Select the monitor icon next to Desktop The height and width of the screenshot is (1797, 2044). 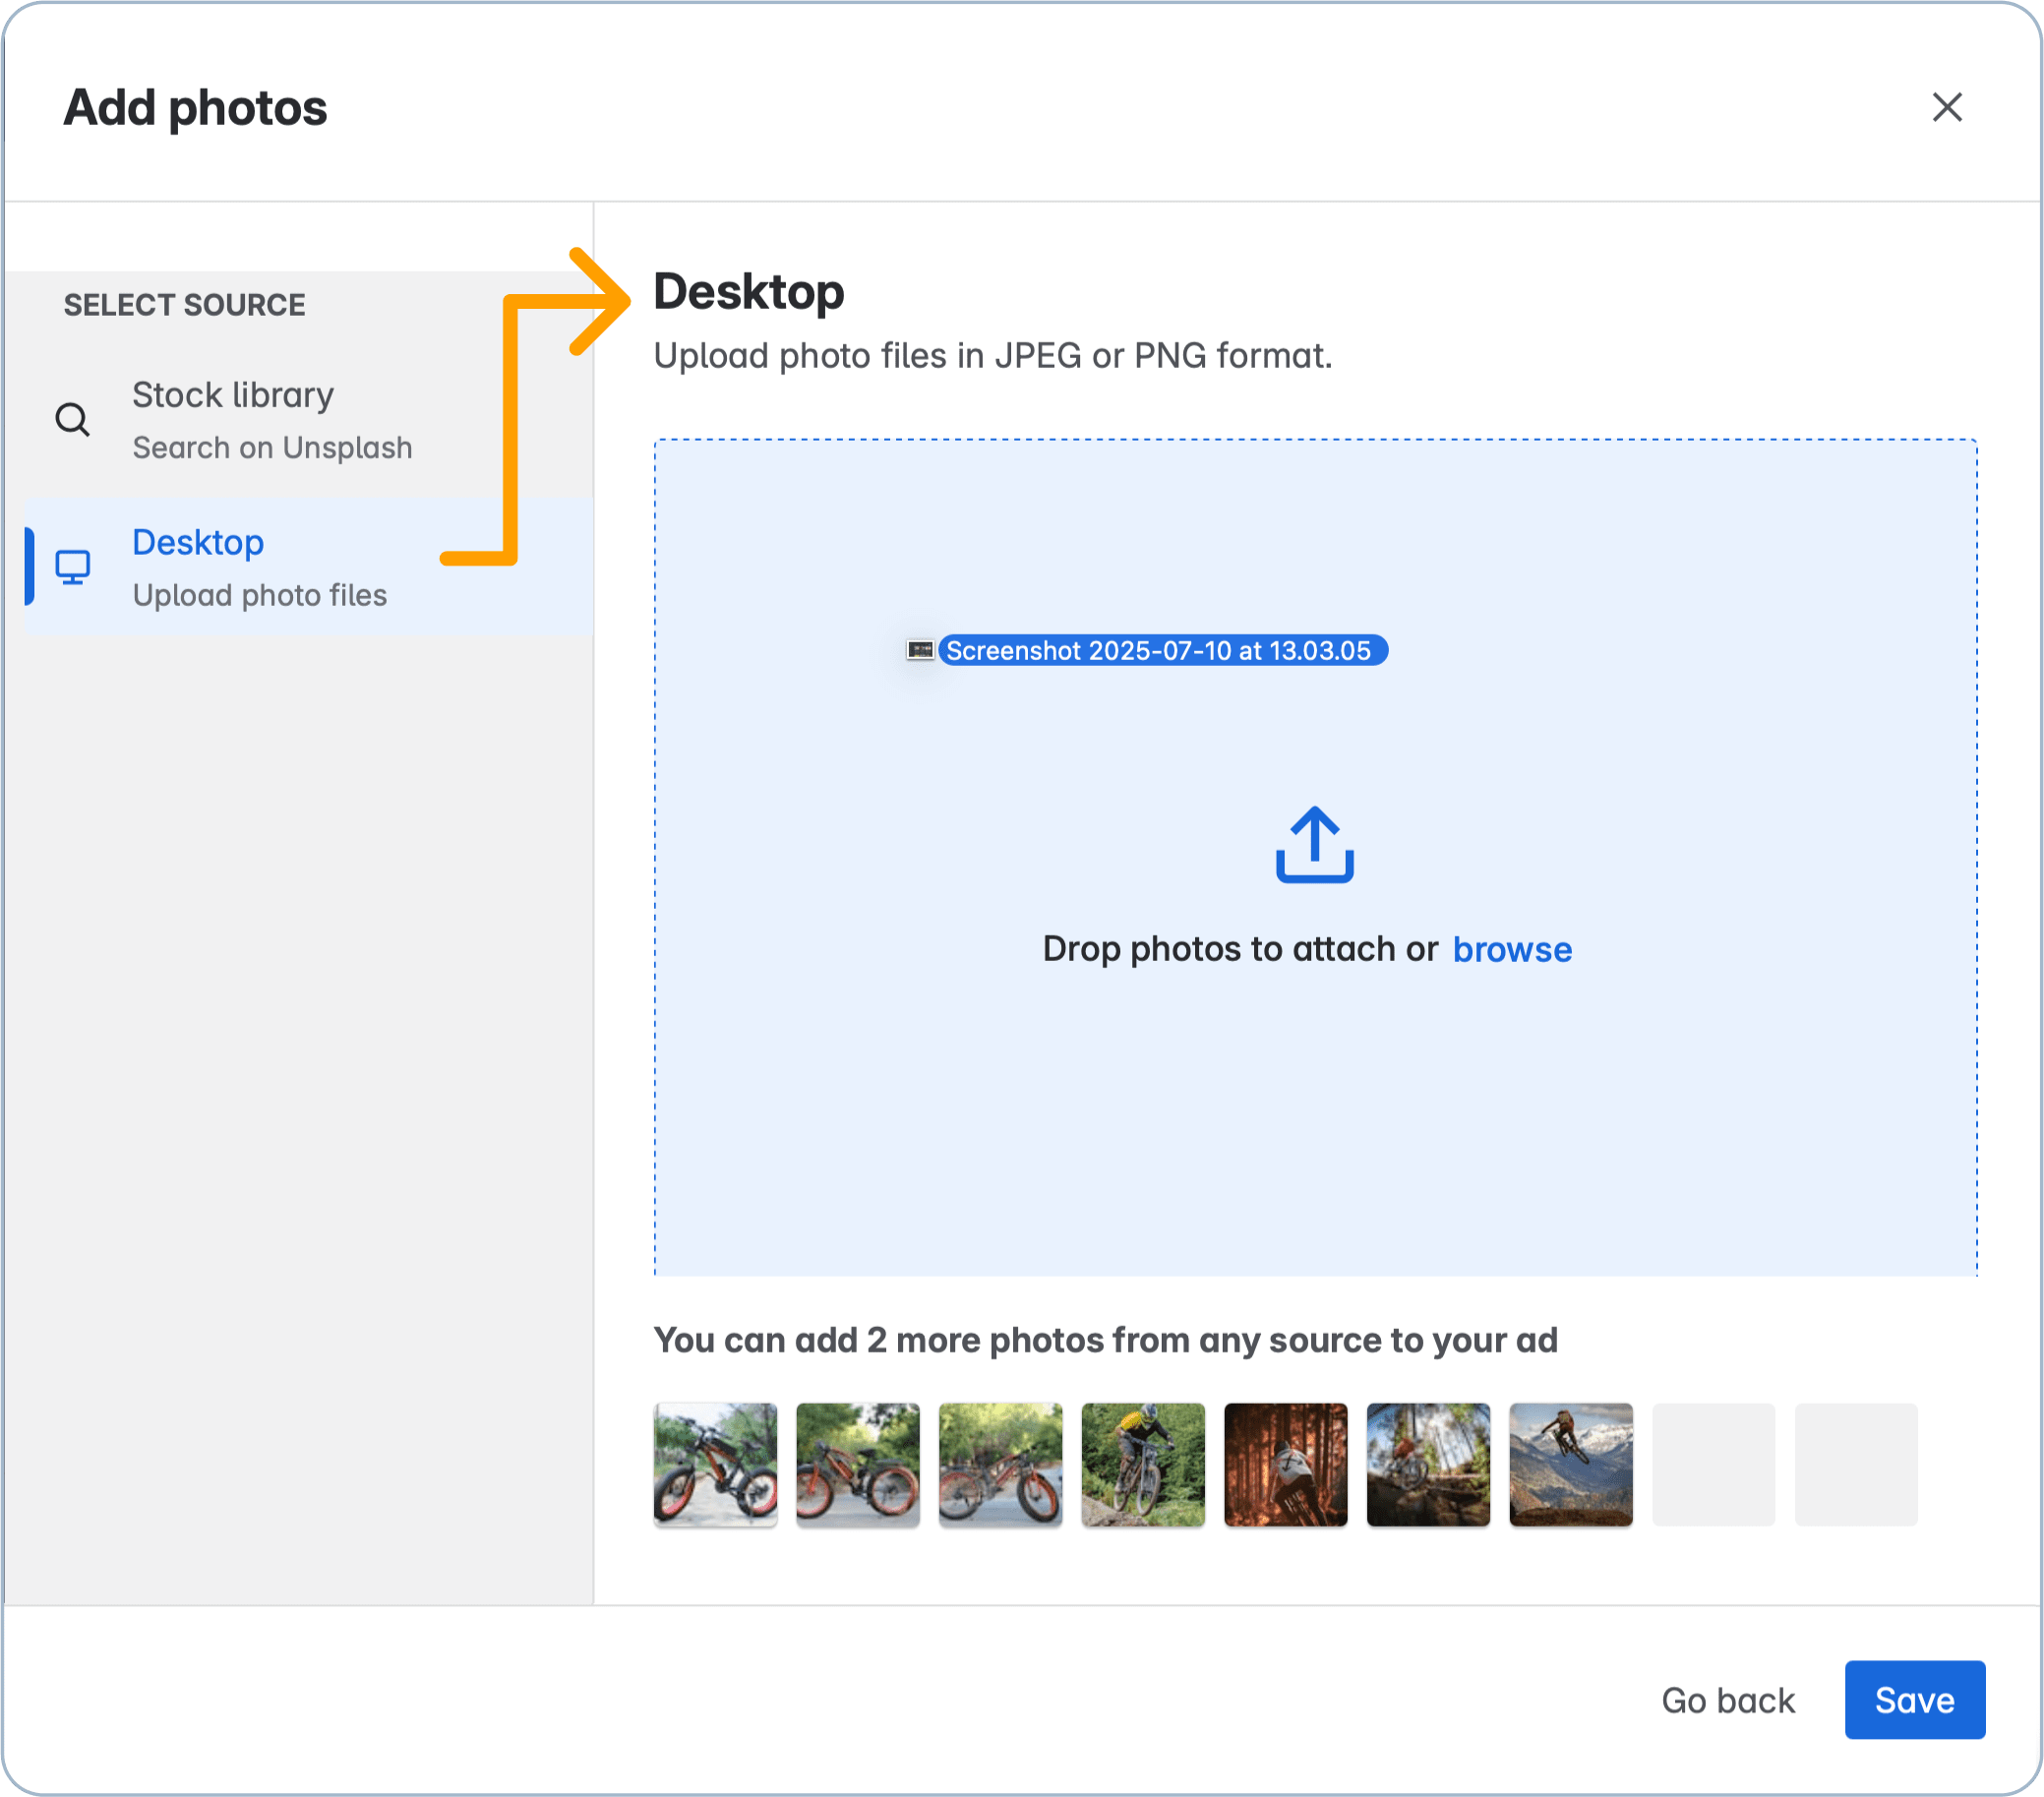[73, 566]
